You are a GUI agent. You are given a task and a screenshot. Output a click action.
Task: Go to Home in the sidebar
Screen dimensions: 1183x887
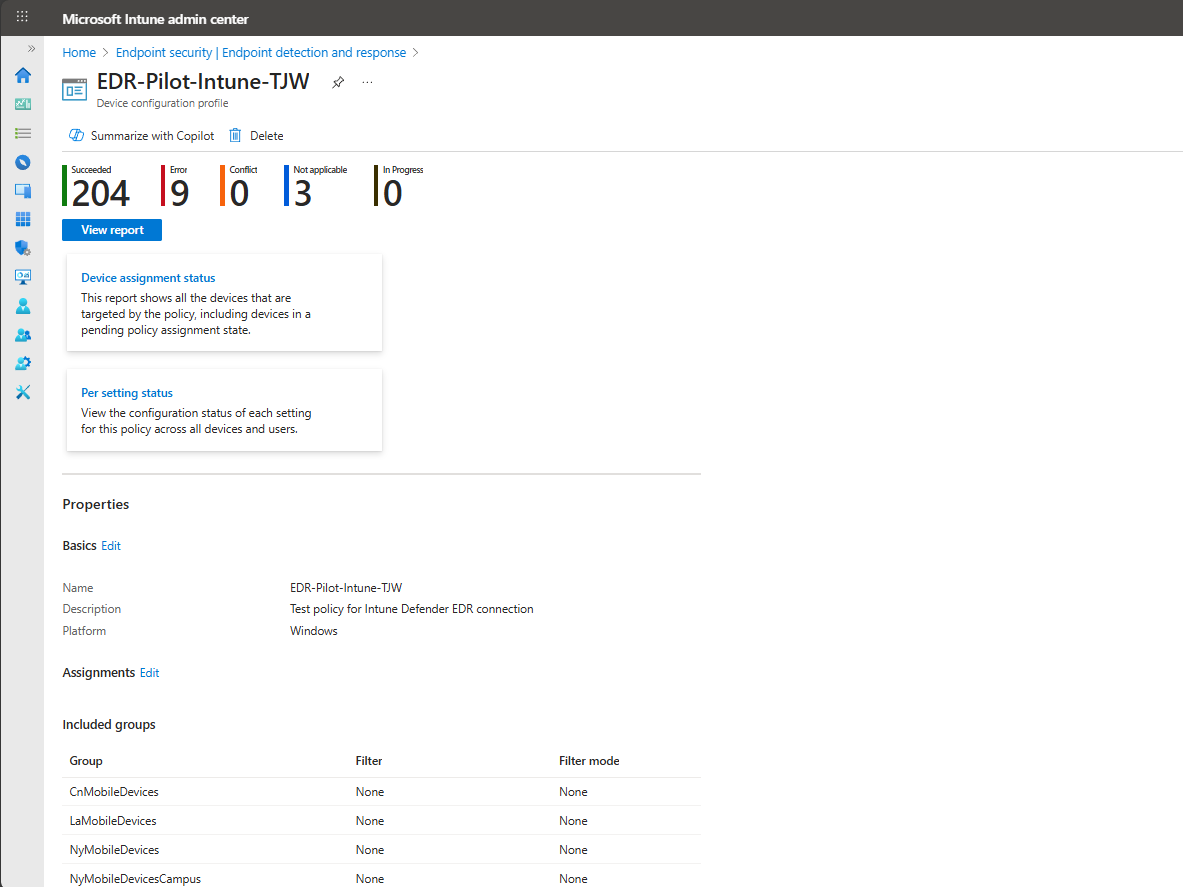point(23,75)
